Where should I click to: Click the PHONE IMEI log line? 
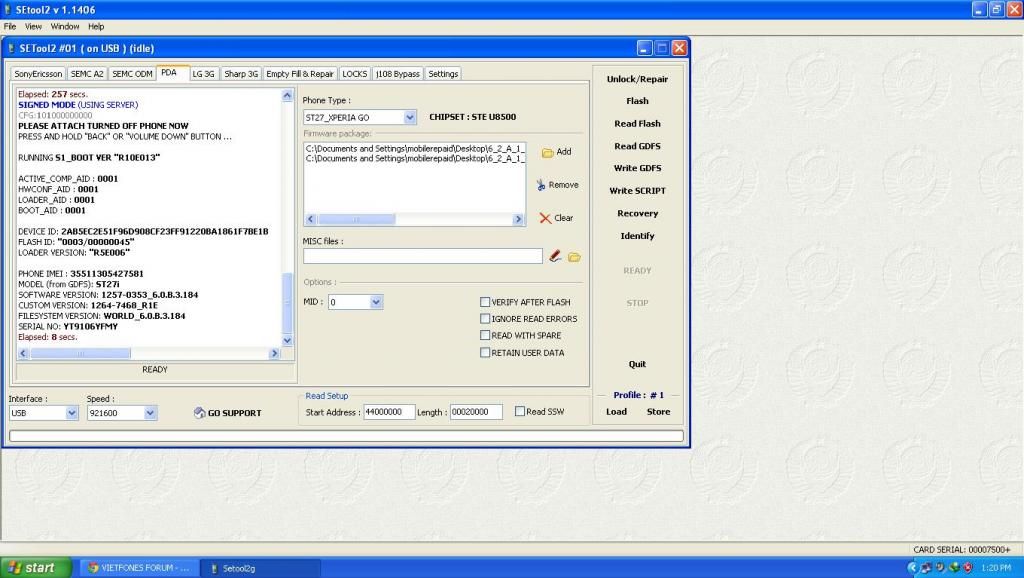click(81, 274)
